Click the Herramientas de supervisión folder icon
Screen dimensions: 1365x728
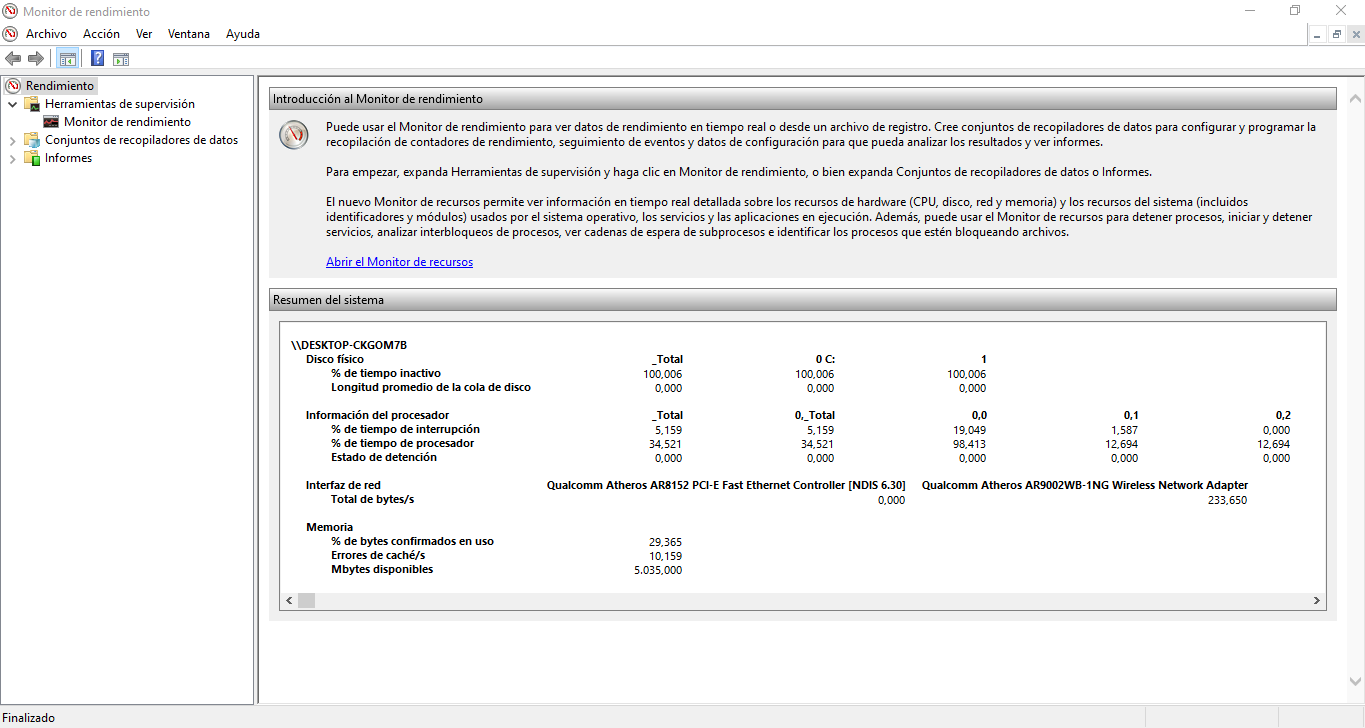32,104
